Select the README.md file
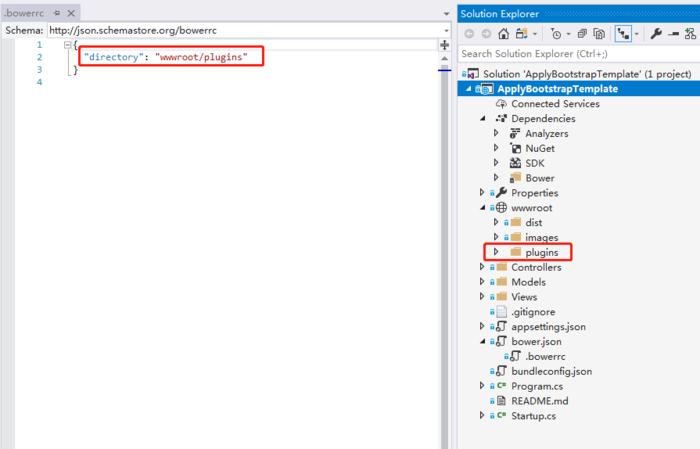The width and height of the screenshot is (700, 449). 539,401
